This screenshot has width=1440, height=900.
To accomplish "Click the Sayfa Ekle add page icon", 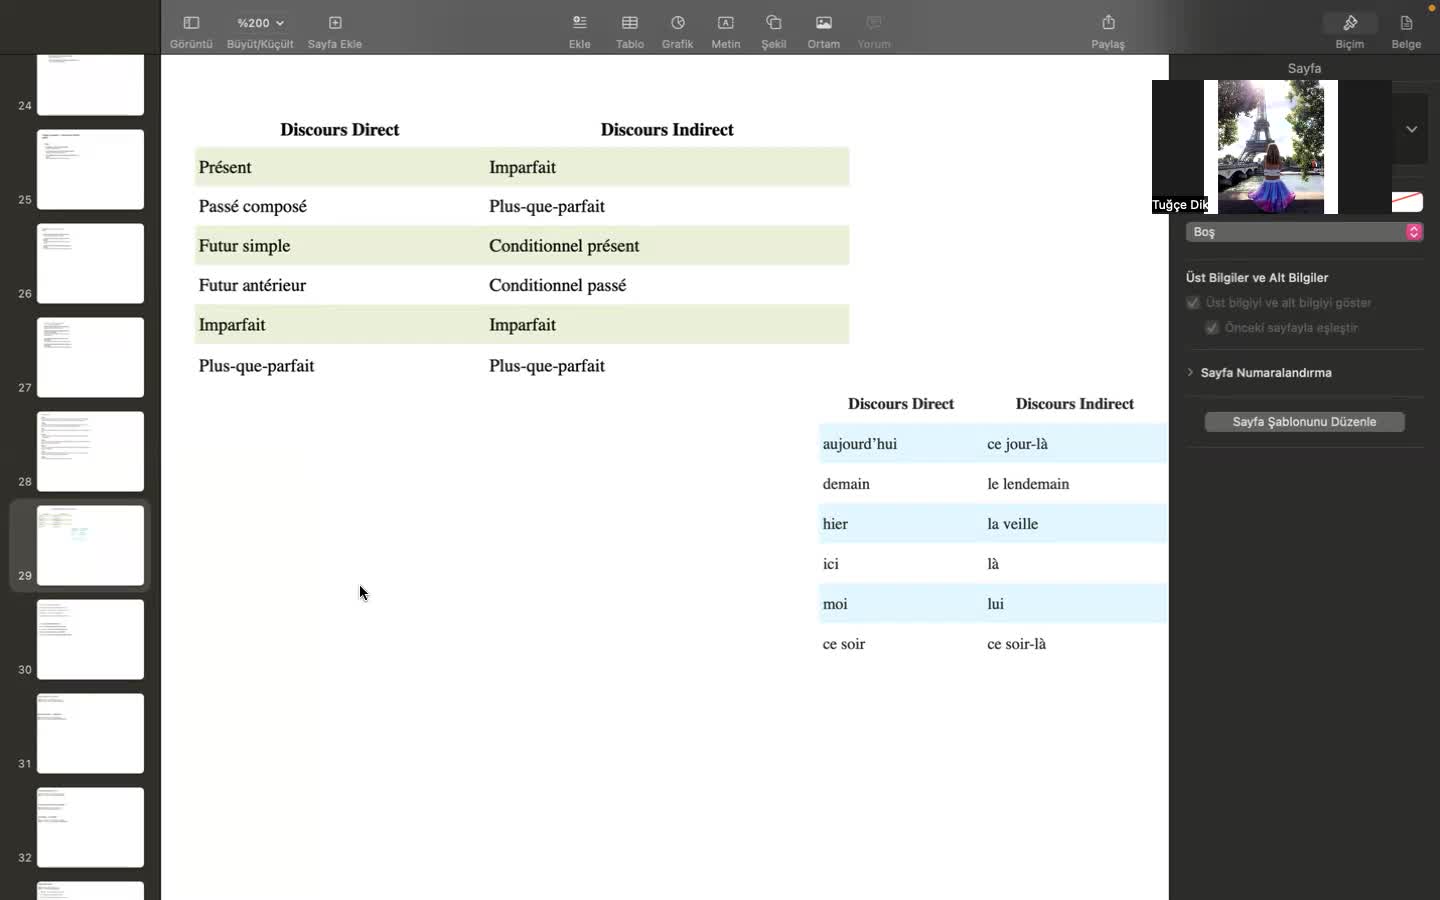I will tap(335, 23).
